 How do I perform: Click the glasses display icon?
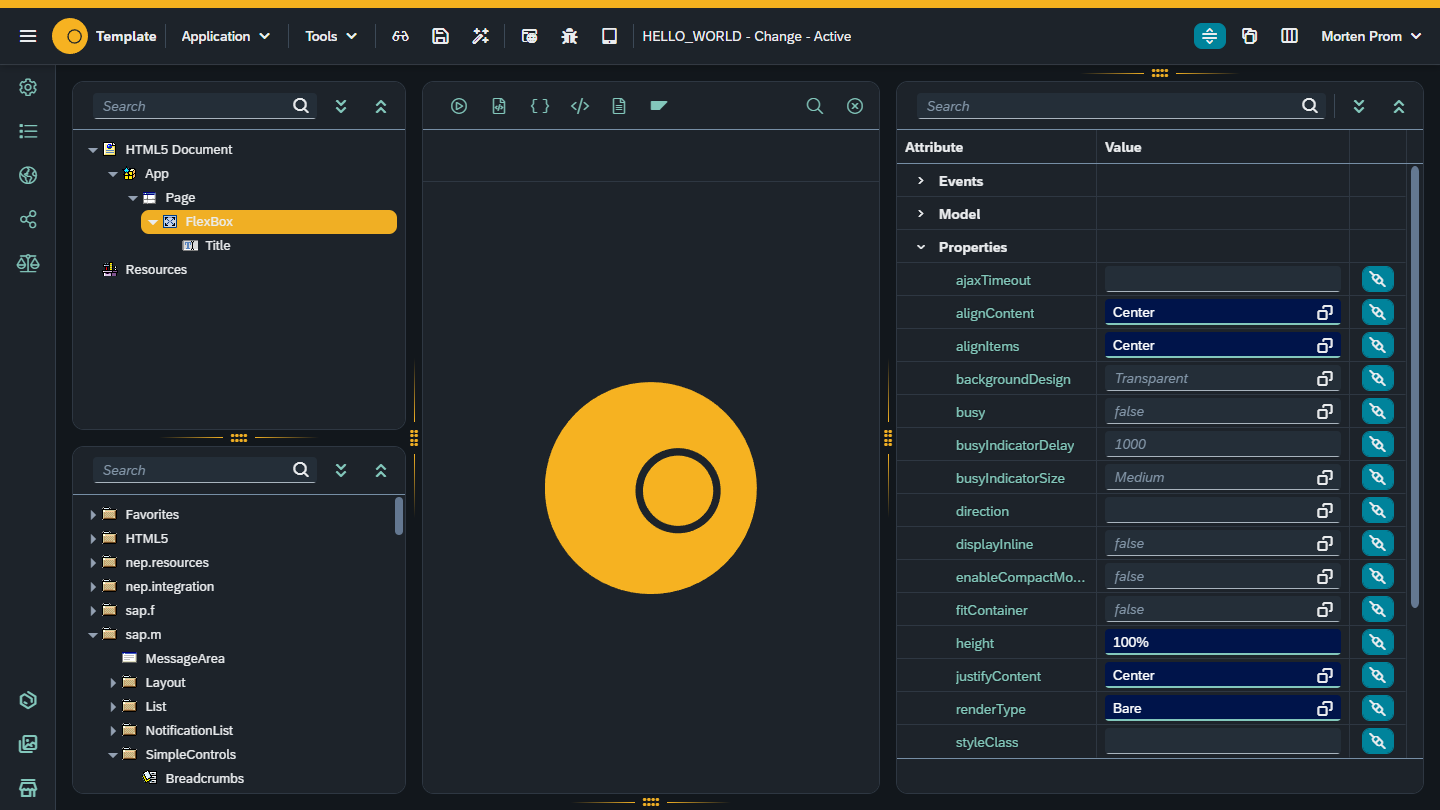pos(401,36)
